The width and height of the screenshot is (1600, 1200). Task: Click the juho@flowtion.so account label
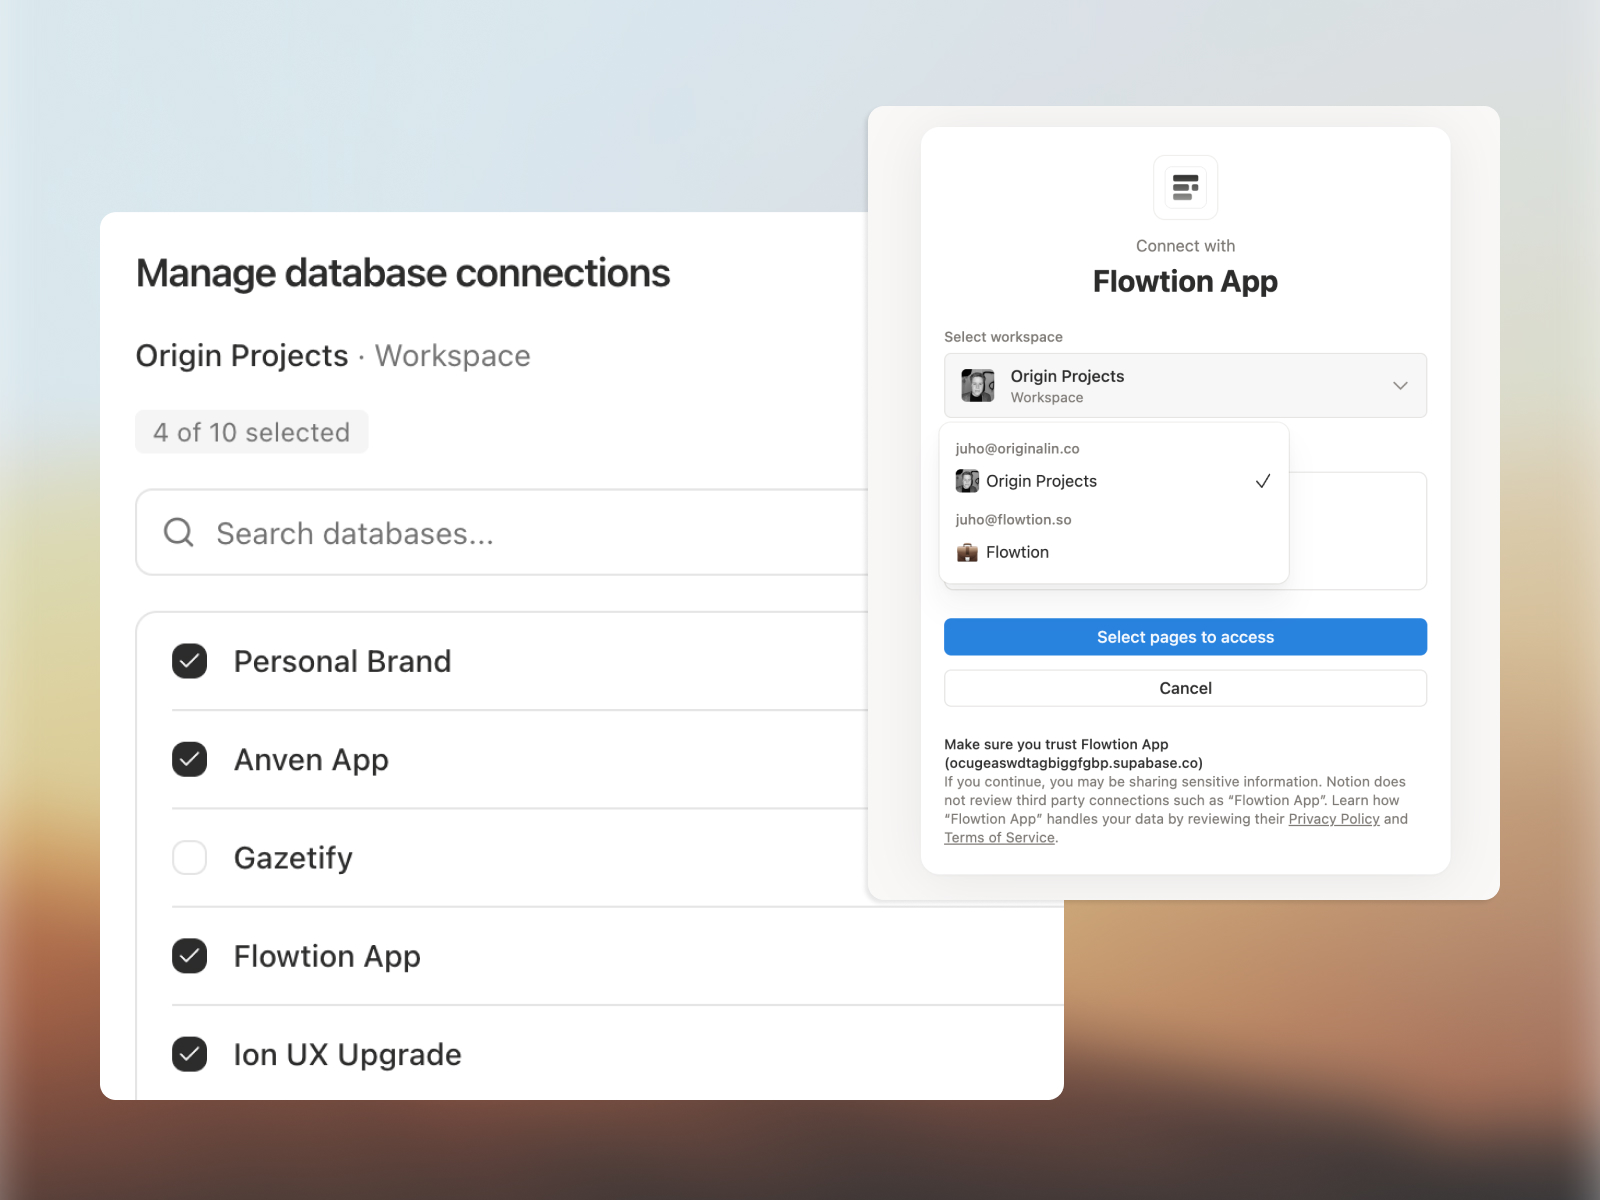tap(1013, 520)
